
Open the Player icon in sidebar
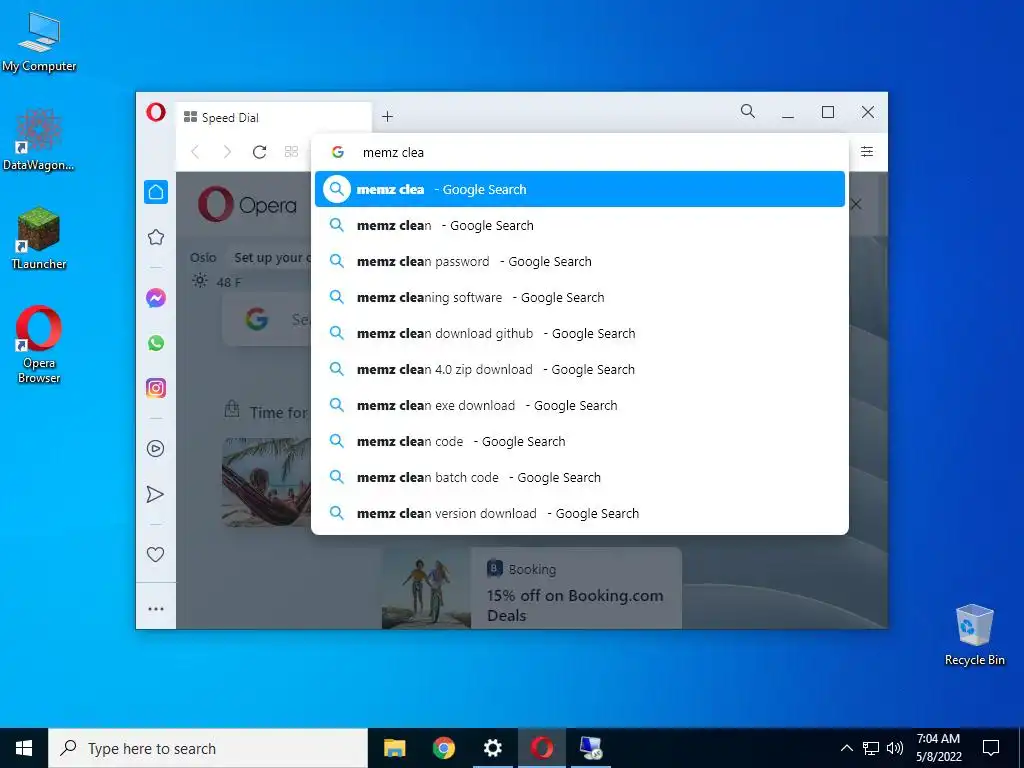(155, 448)
